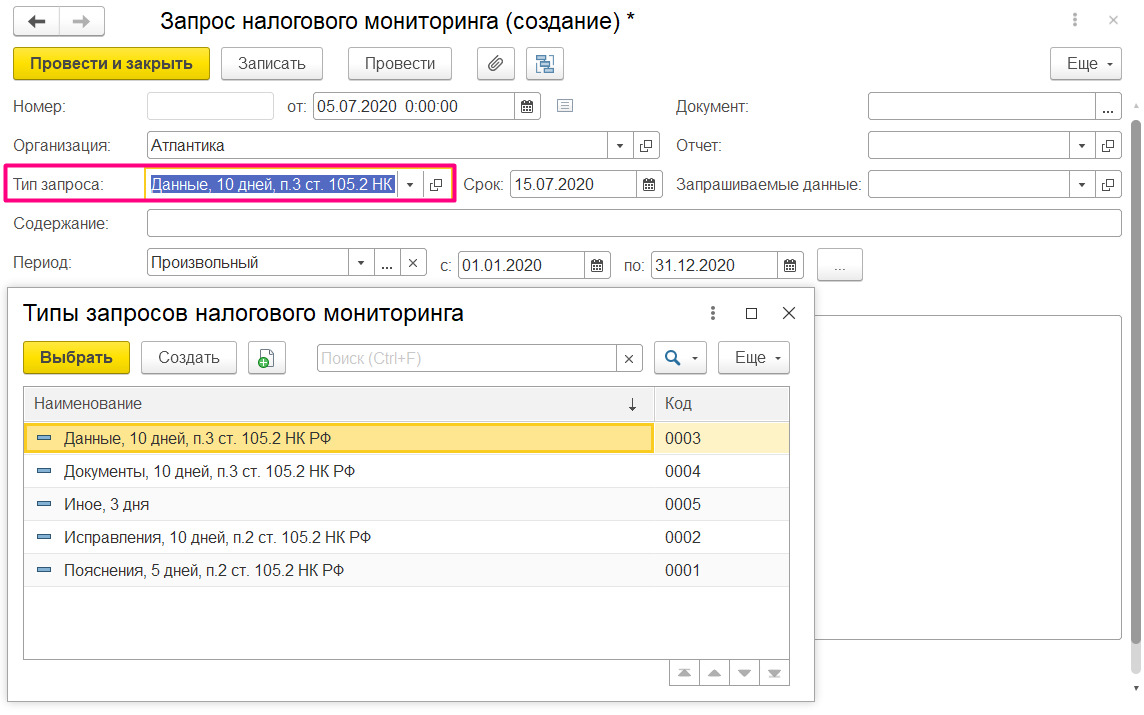1144x715 pixels.
Task: Clear the Период value with the × icon
Action: (412, 261)
